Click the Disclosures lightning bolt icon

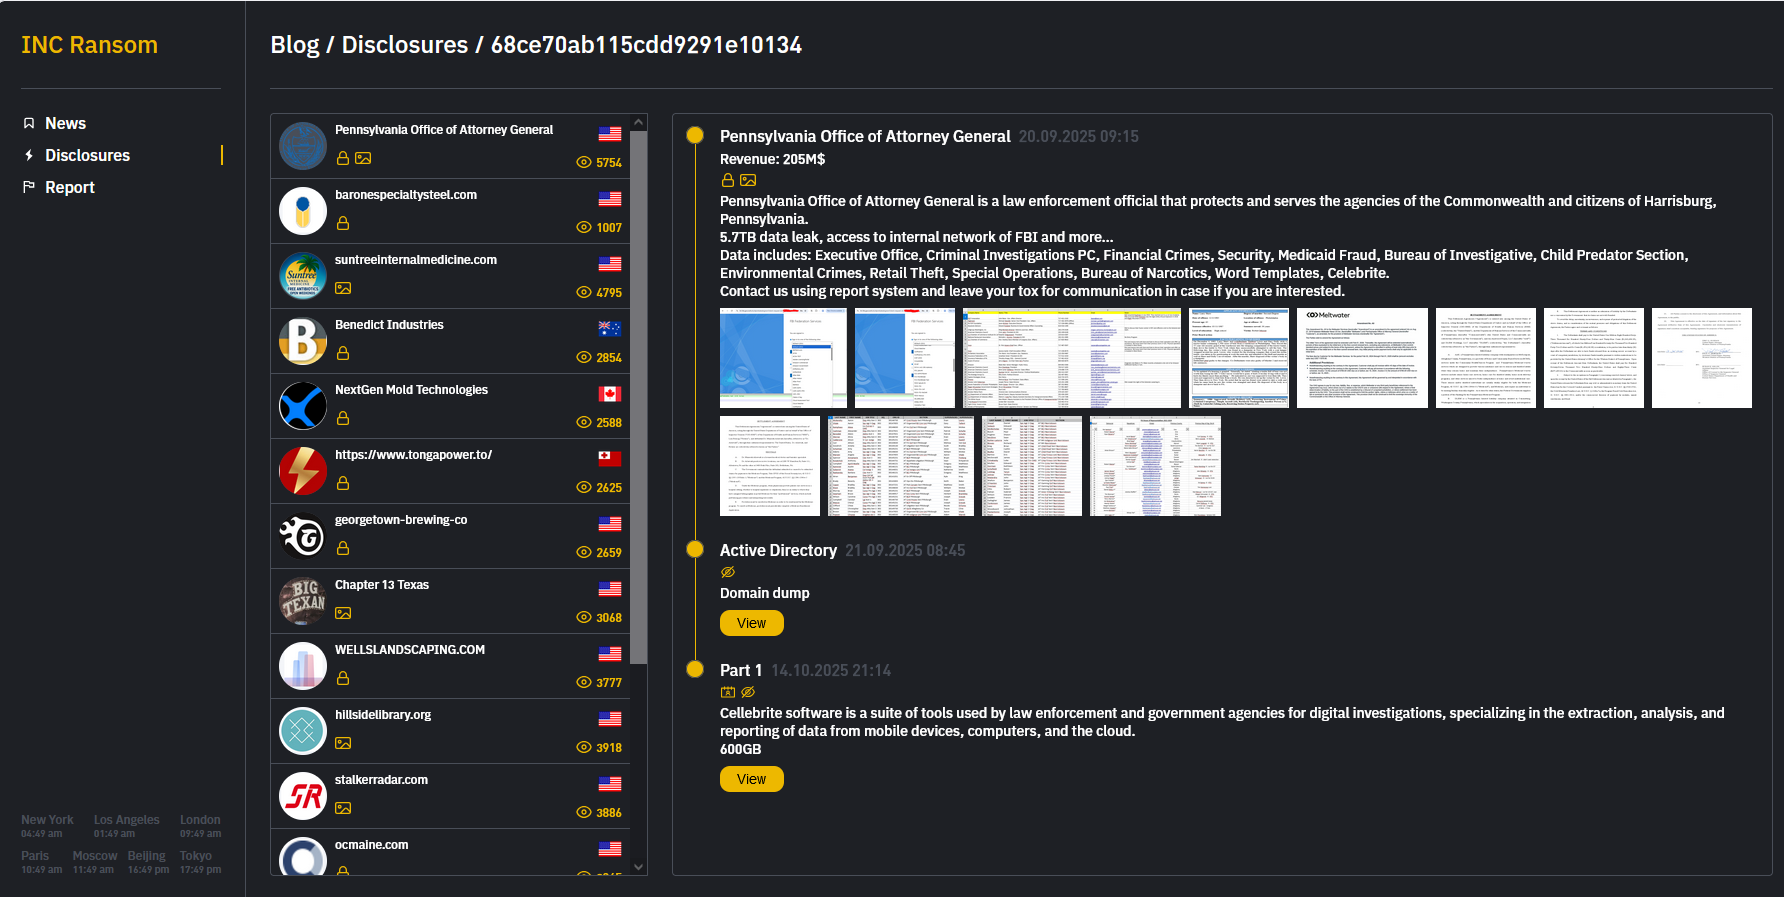tap(29, 155)
